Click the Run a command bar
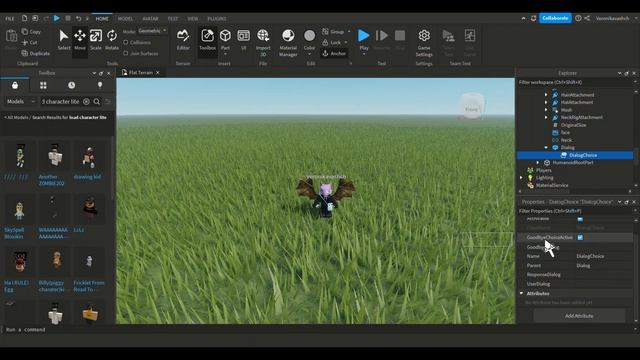The width and height of the screenshot is (640, 360). 318,330
